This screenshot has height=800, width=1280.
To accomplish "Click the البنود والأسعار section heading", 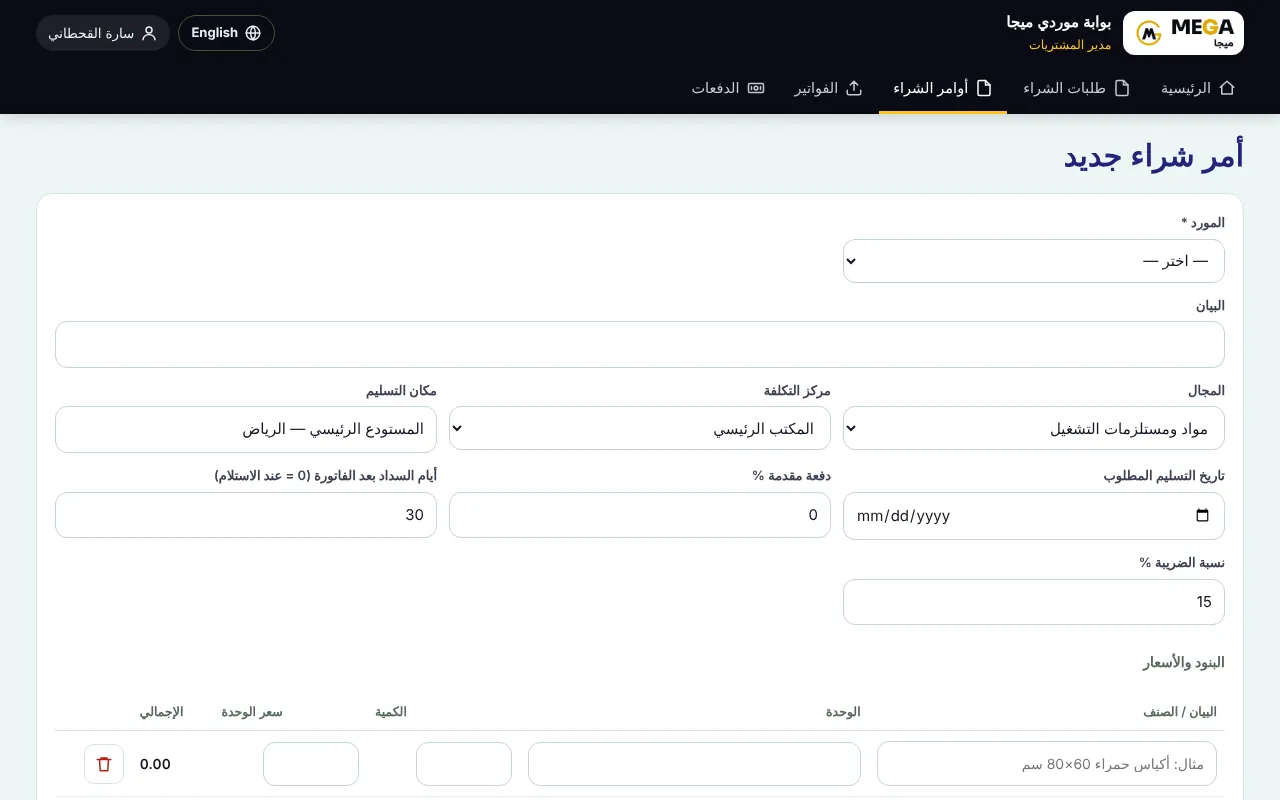I will tap(1184, 663).
